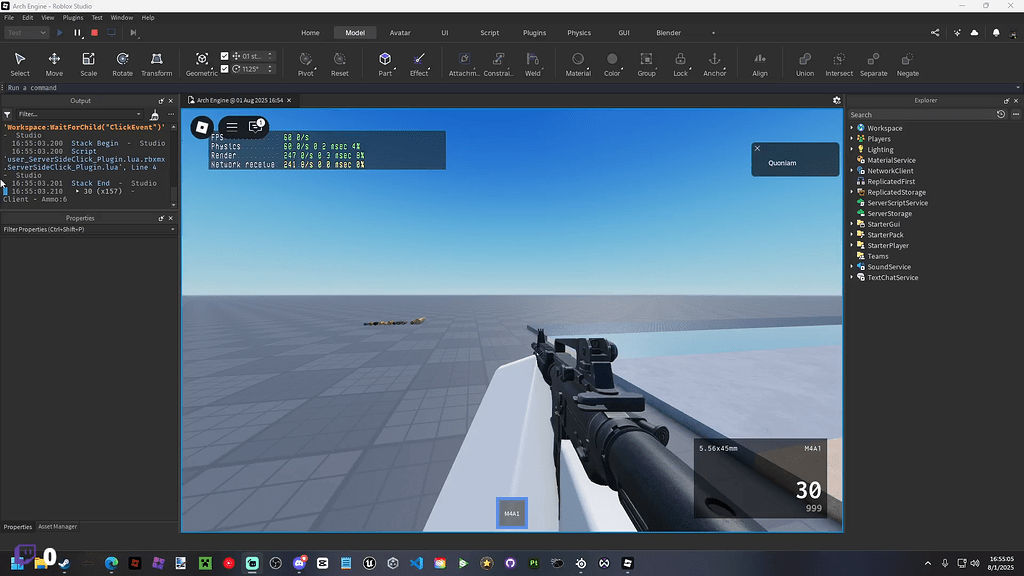Select the Anchor tool
The image size is (1024, 576).
tap(714, 62)
